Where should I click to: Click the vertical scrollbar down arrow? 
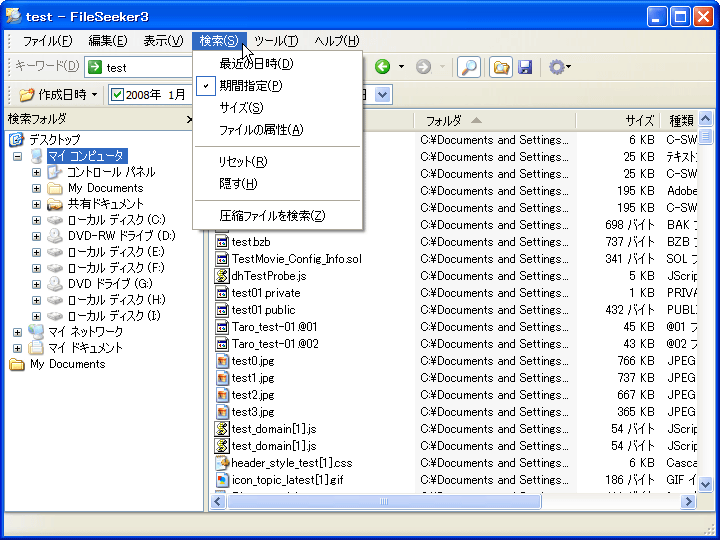click(705, 484)
